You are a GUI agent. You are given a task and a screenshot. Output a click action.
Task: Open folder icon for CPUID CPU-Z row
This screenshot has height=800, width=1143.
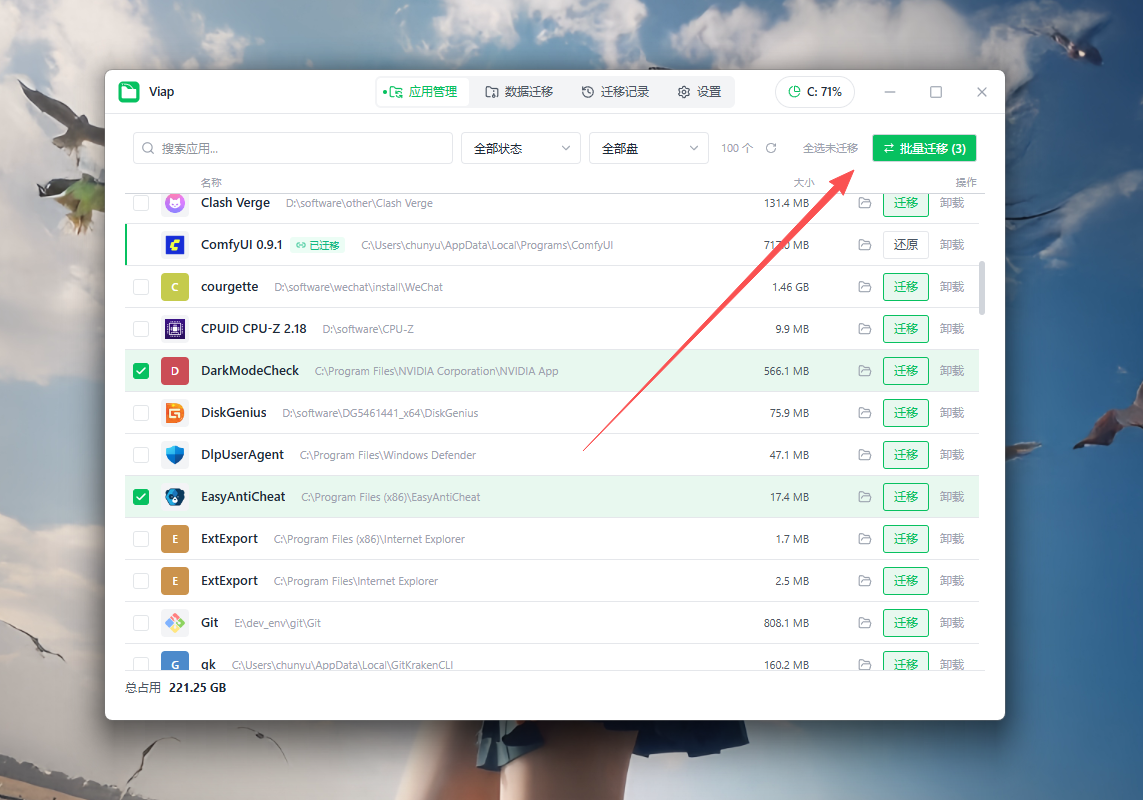point(865,329)
